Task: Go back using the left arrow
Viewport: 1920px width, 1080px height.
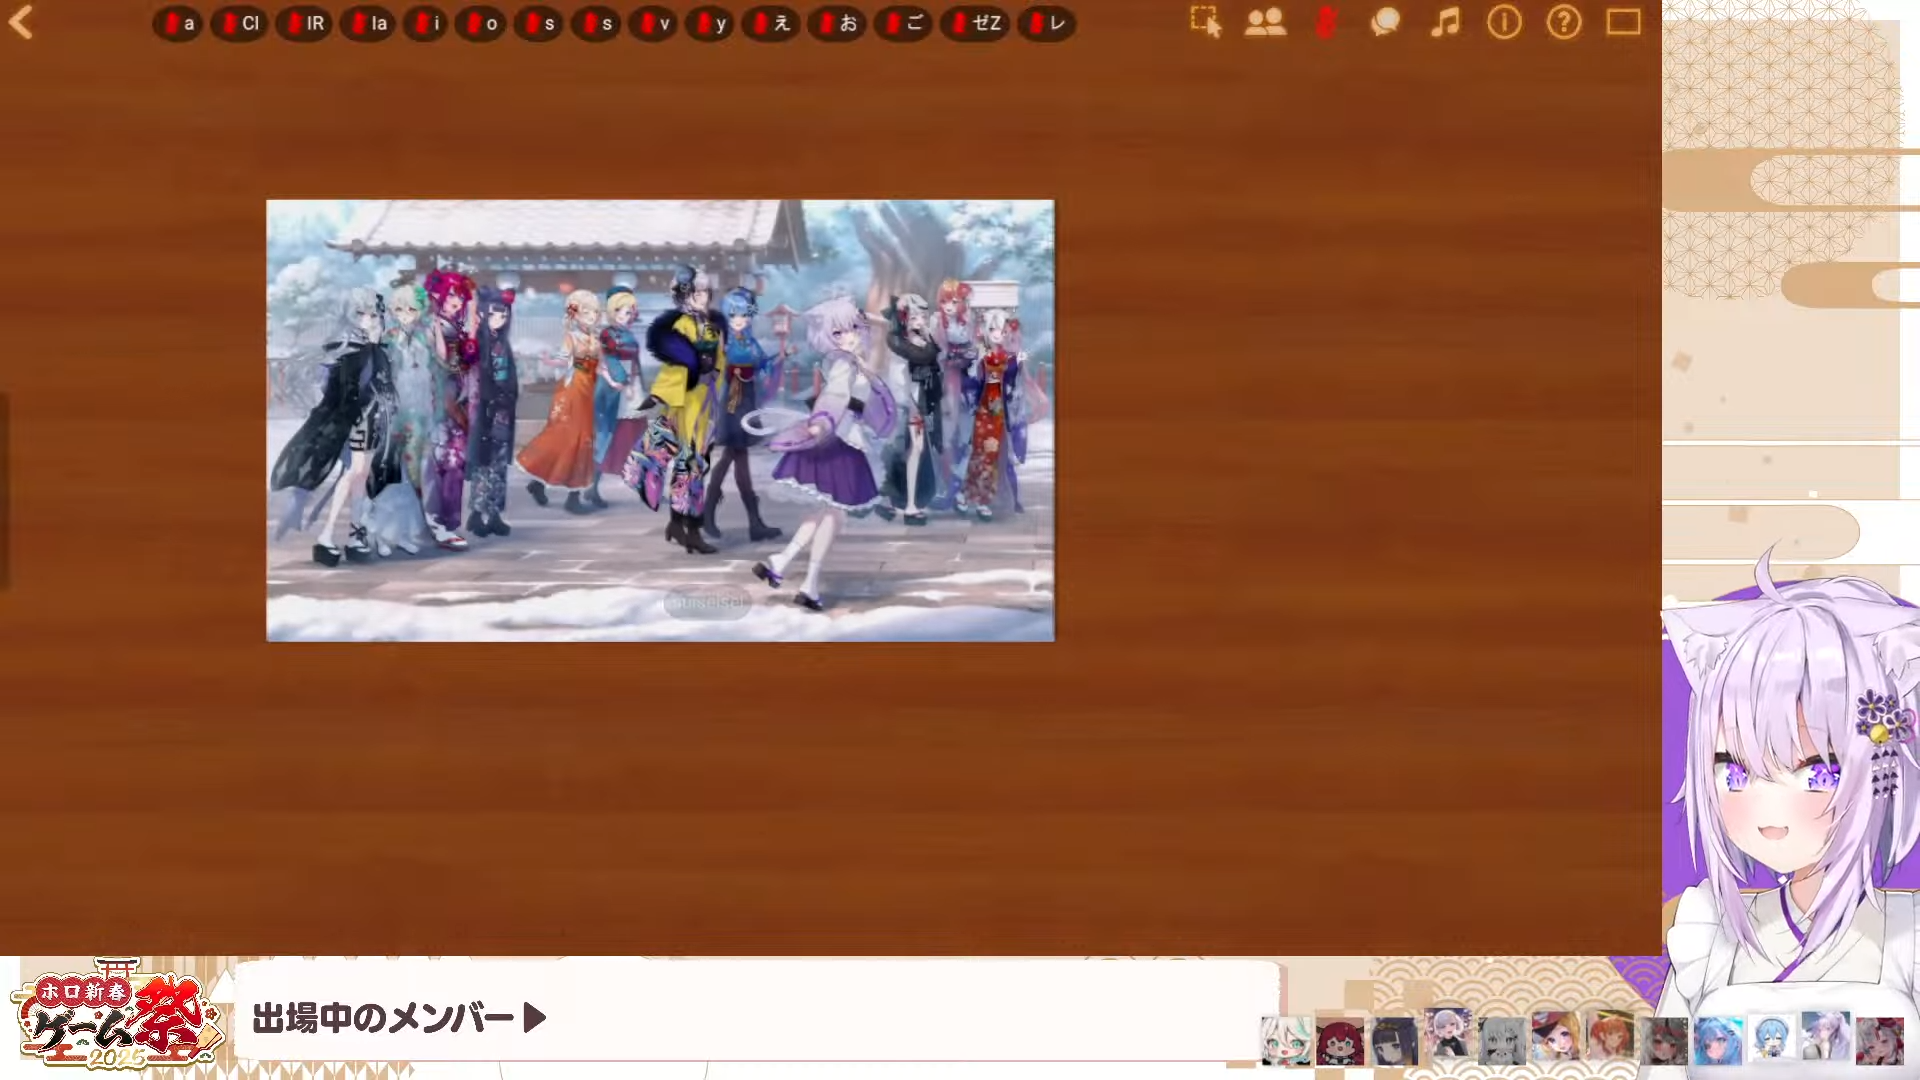Action: [21, 22]
